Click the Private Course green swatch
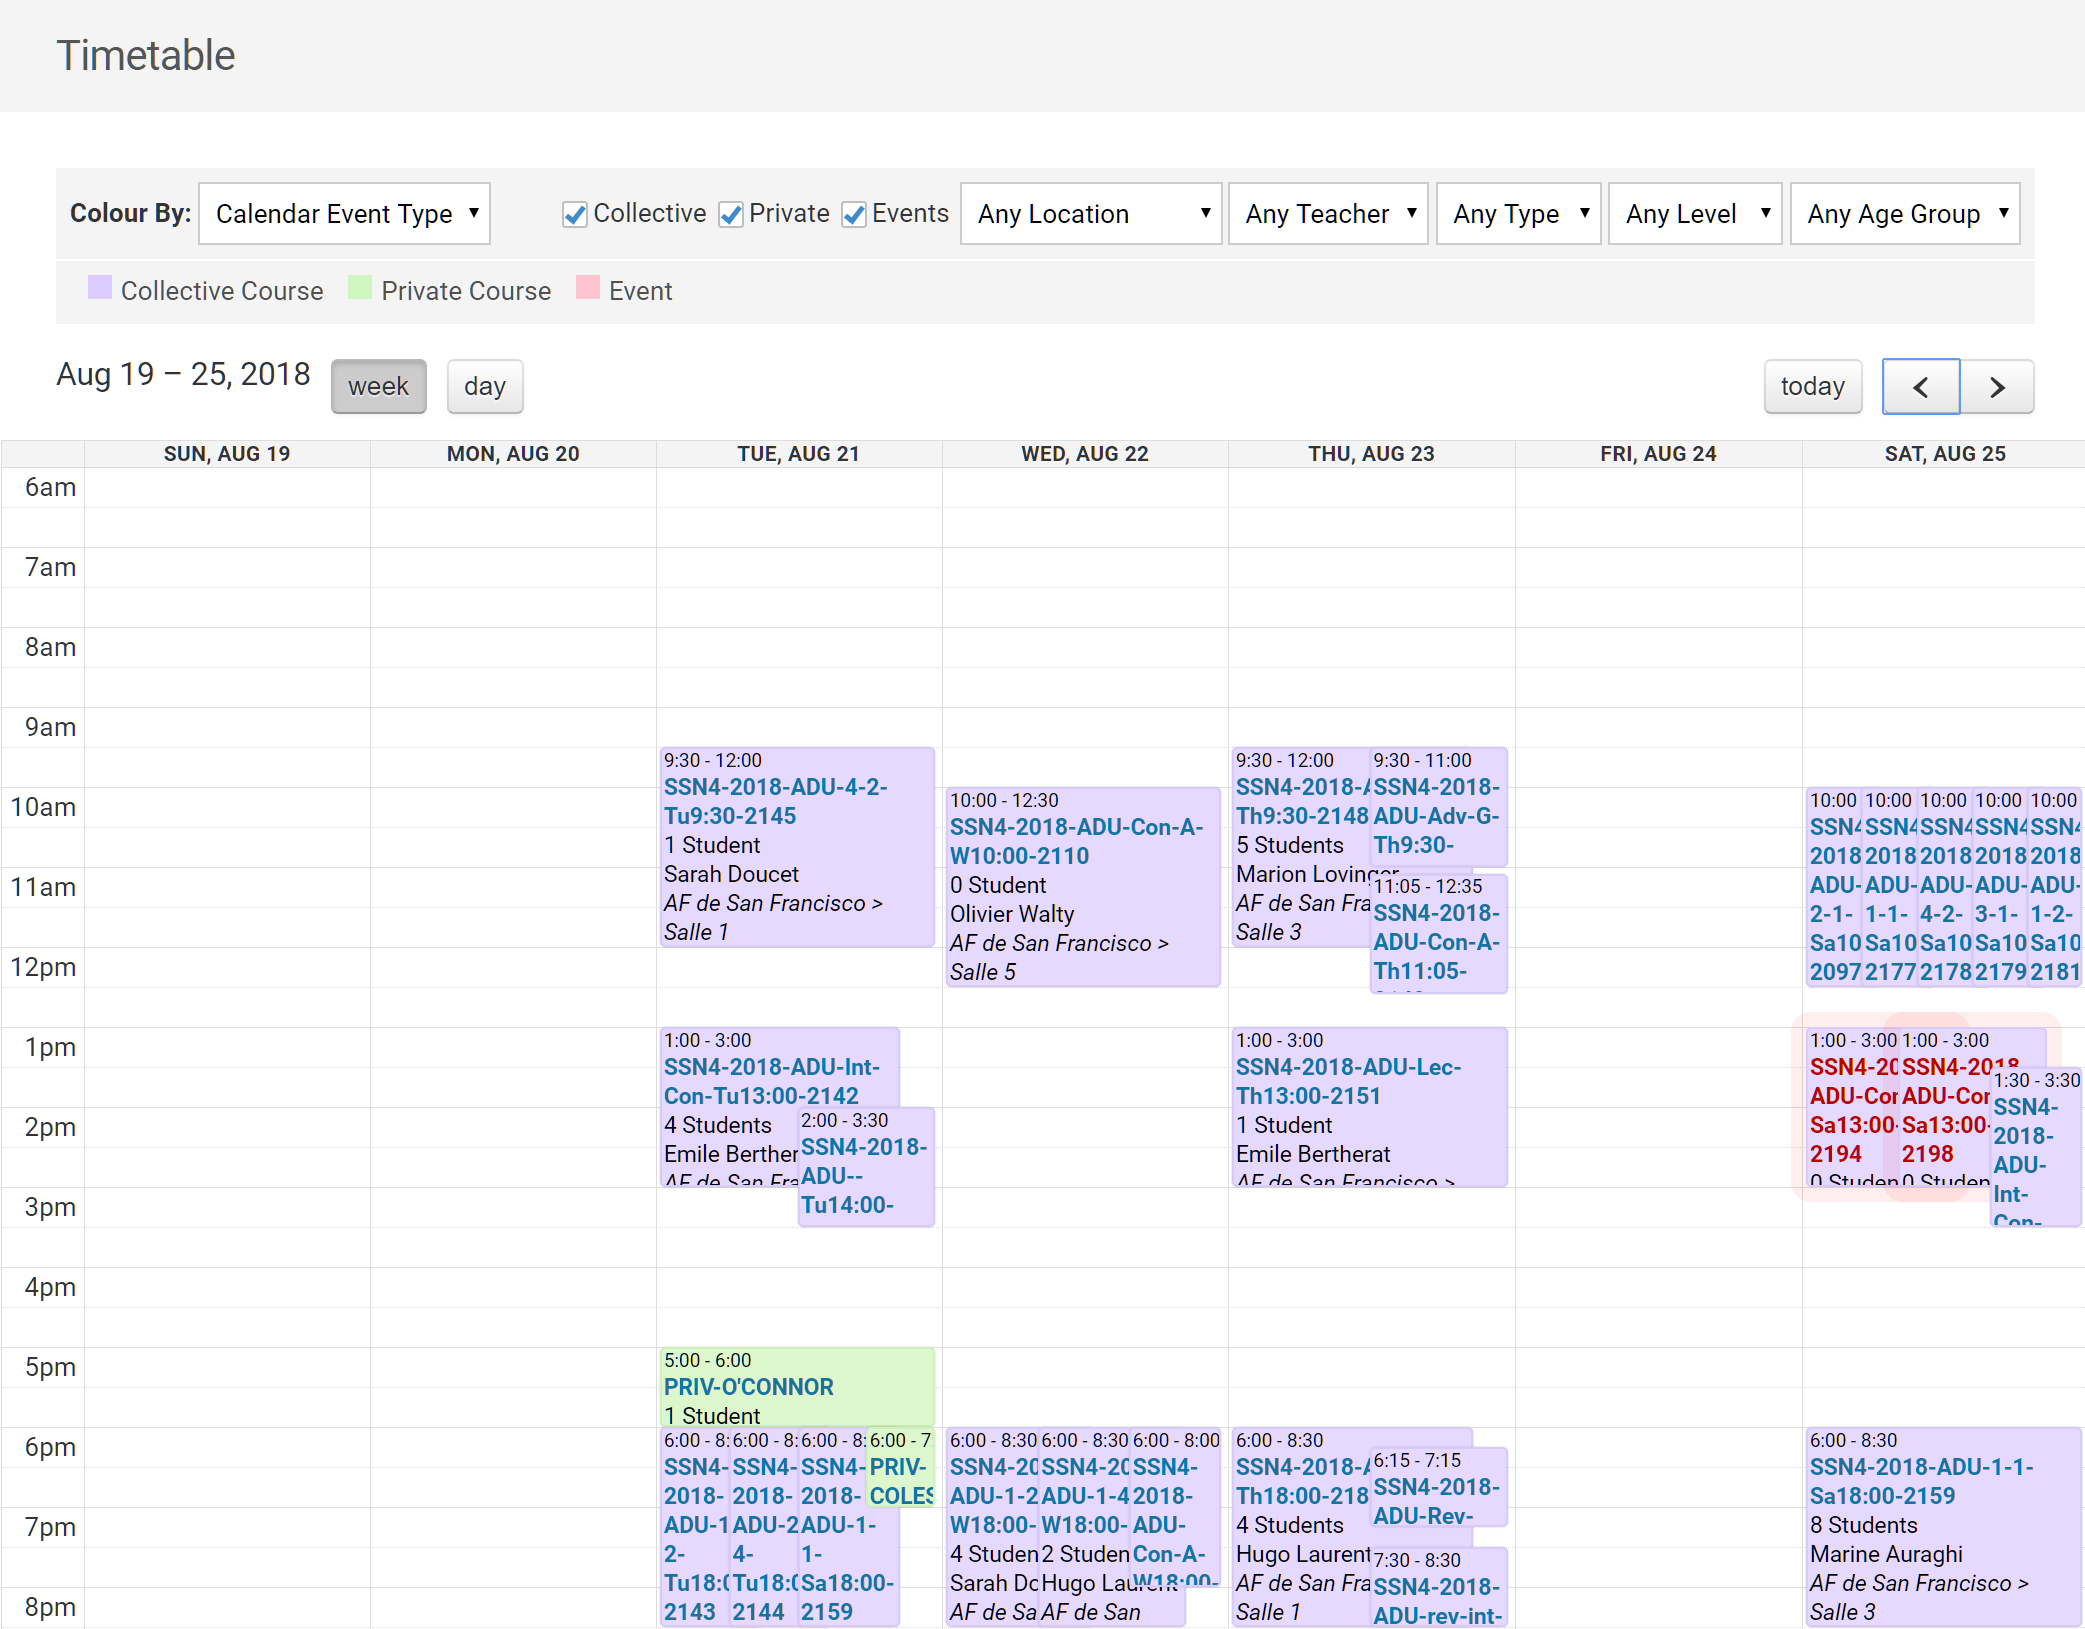Image resolution: width=2085 pixels, height=1629 pixels. point(360,288)
